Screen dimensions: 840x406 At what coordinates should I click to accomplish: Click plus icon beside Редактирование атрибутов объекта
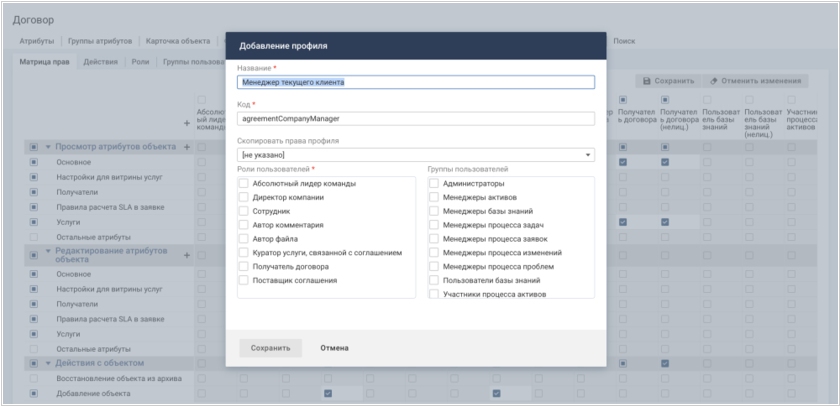click(186, 255)
